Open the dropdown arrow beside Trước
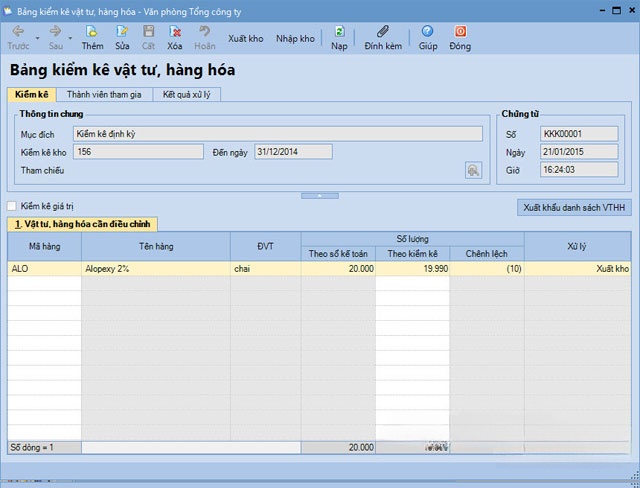This screenshot has height=488, width=640. [x=37, y=38]
